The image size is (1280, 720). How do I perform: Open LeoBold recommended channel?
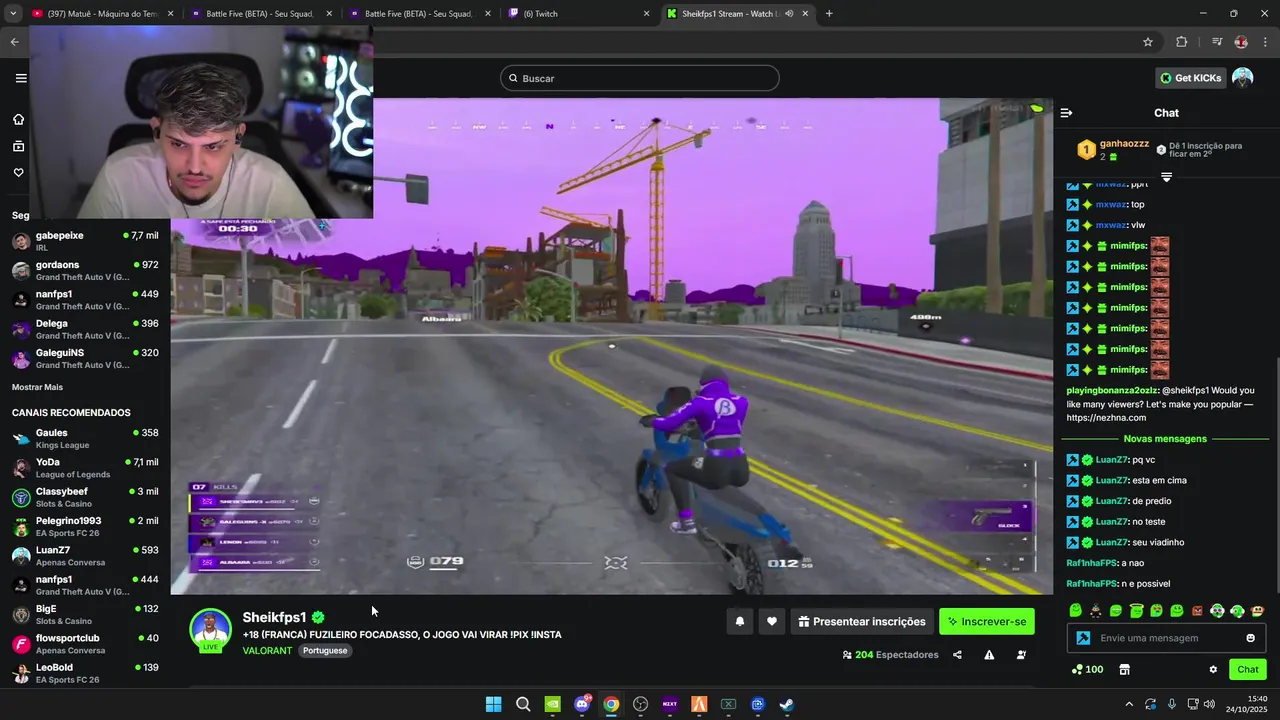click(x=85, y=673)
